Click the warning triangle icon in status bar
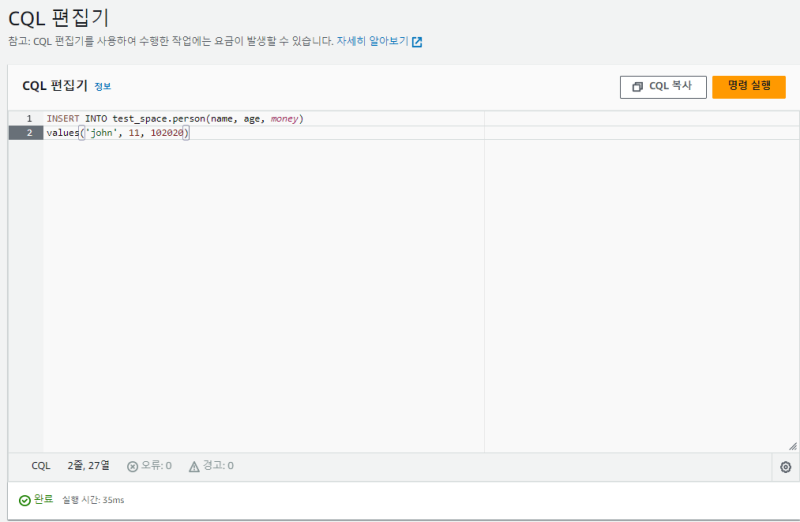This screenshot has height=522, width=800. tap(194, 466)
